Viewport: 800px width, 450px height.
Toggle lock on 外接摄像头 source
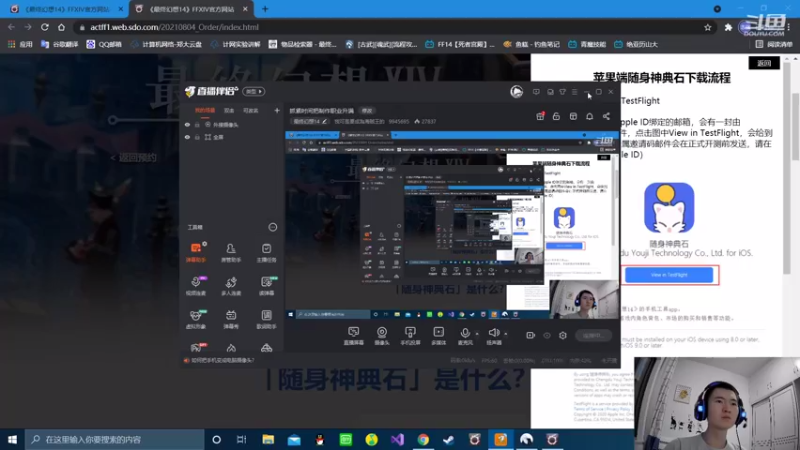point(197,124)
